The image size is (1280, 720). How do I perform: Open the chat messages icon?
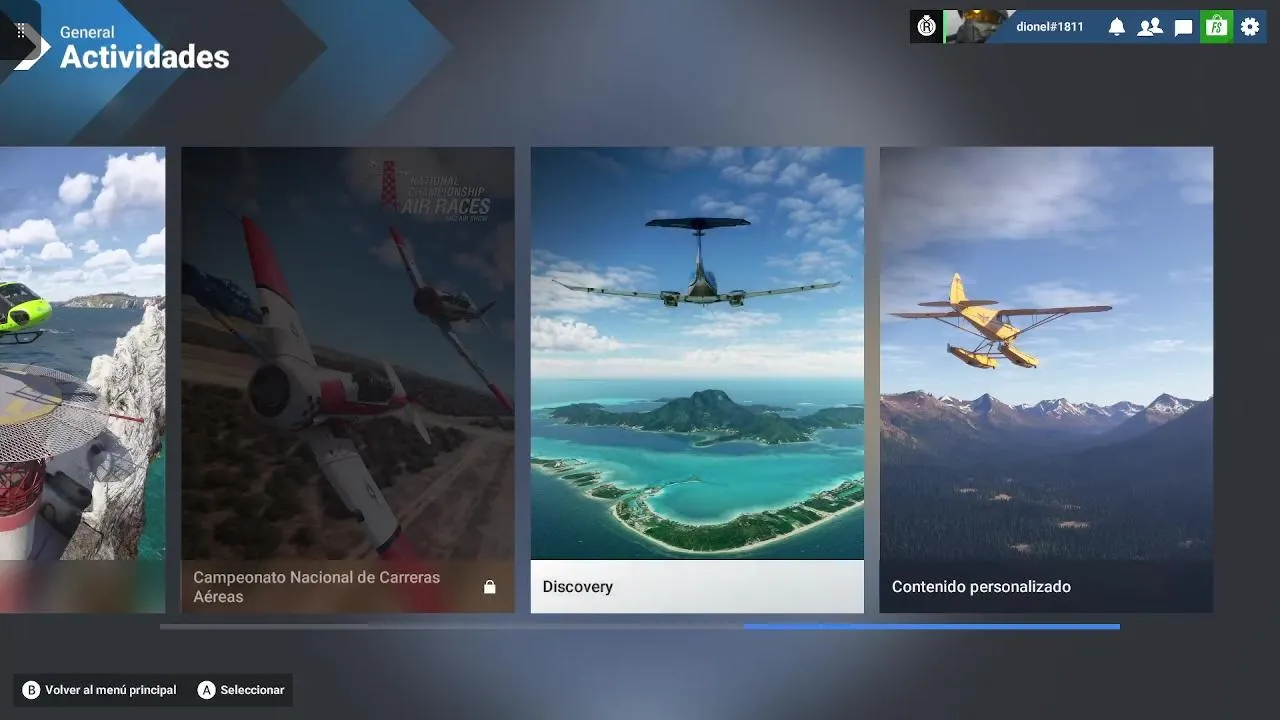[1183, 27]
